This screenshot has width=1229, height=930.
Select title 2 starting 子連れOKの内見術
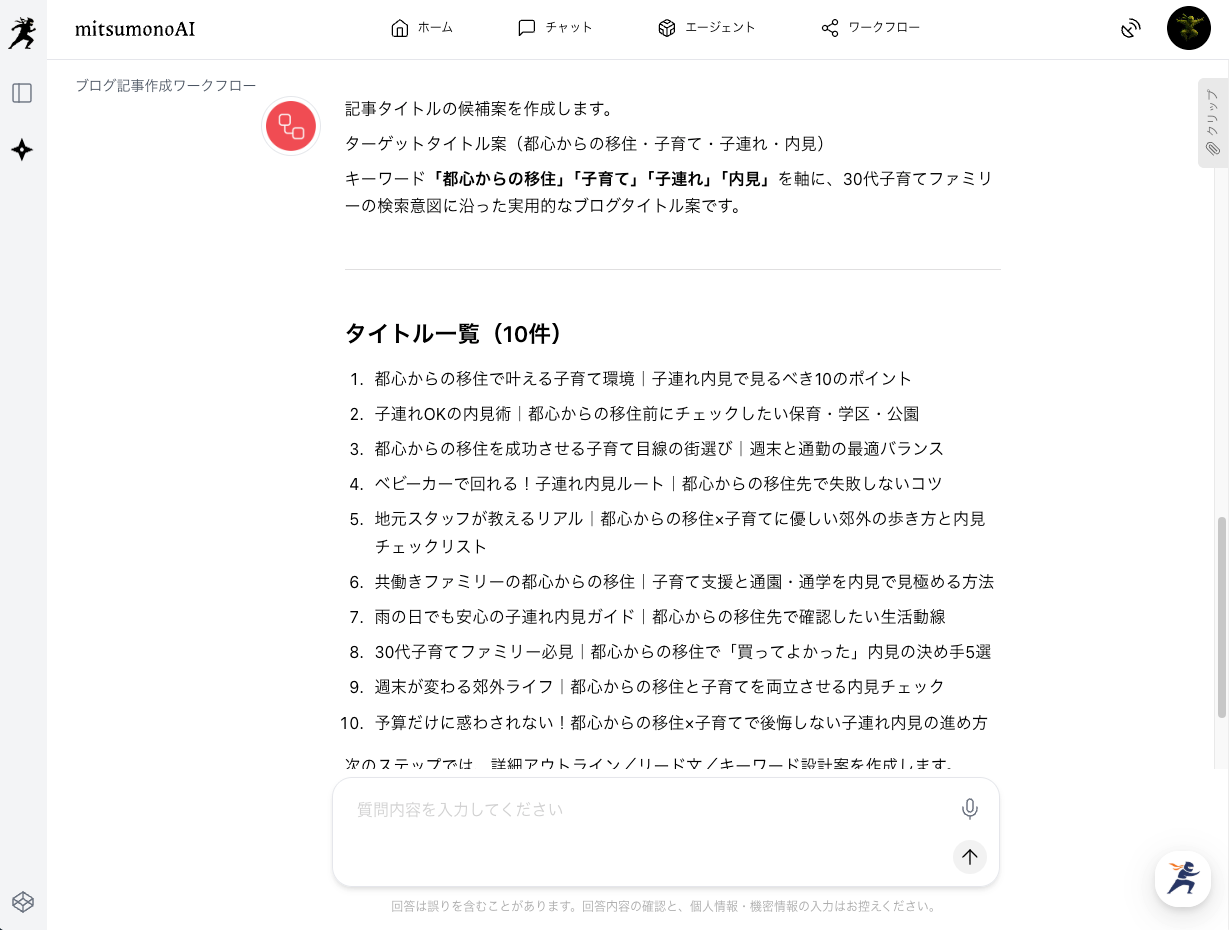coord(647,414)
